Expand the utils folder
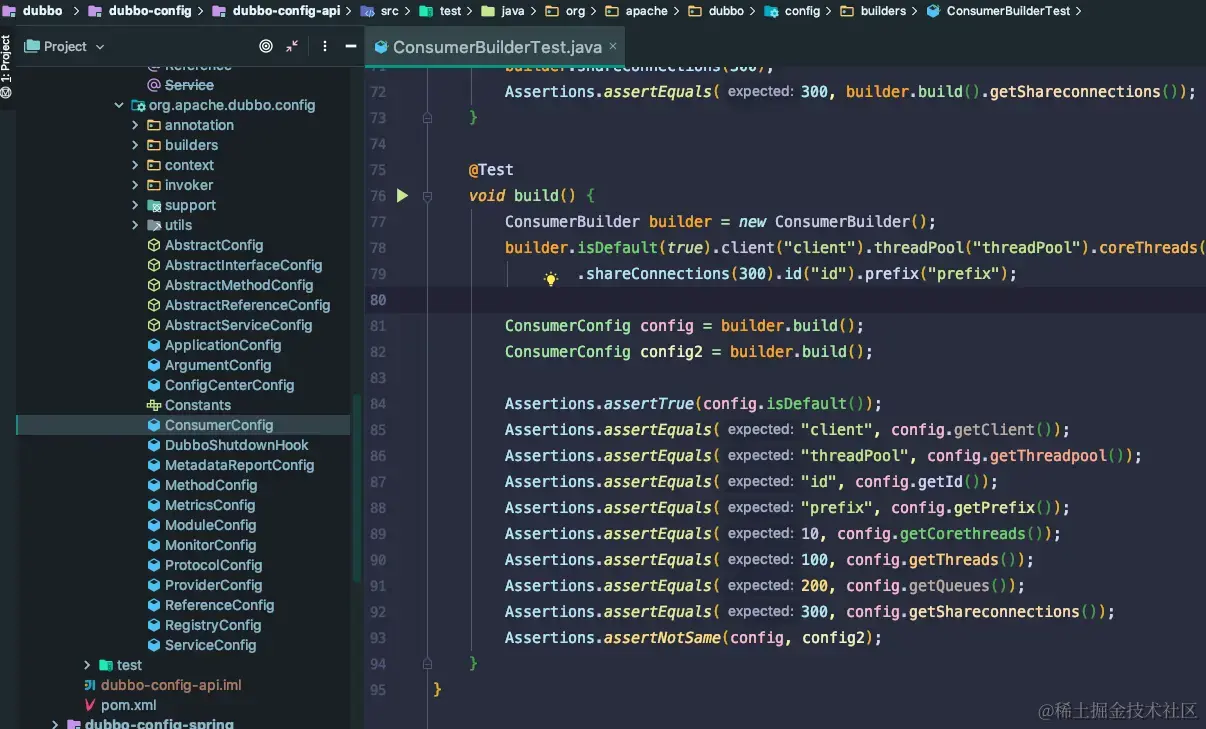This screenshot has height=729, width=1206. coord(136,225)
